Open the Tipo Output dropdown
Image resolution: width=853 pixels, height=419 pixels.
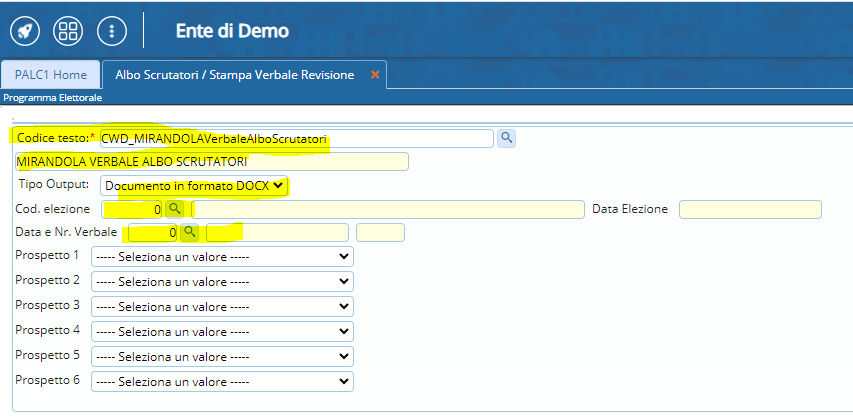point(194,185)
